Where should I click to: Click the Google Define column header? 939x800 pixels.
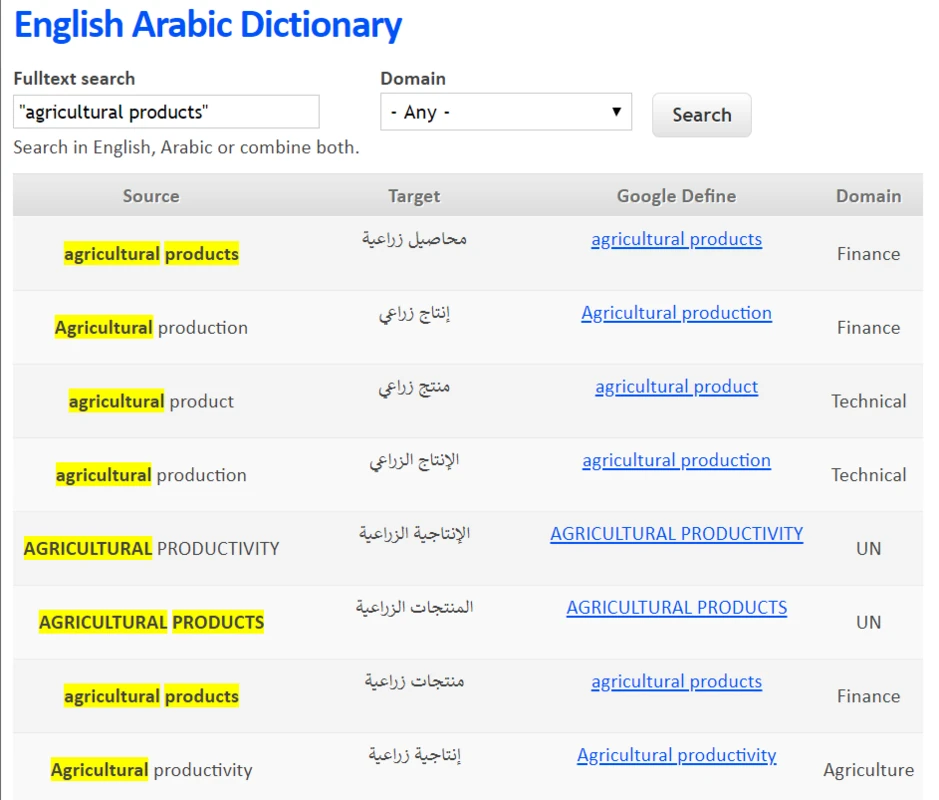[x=677, y=196]
